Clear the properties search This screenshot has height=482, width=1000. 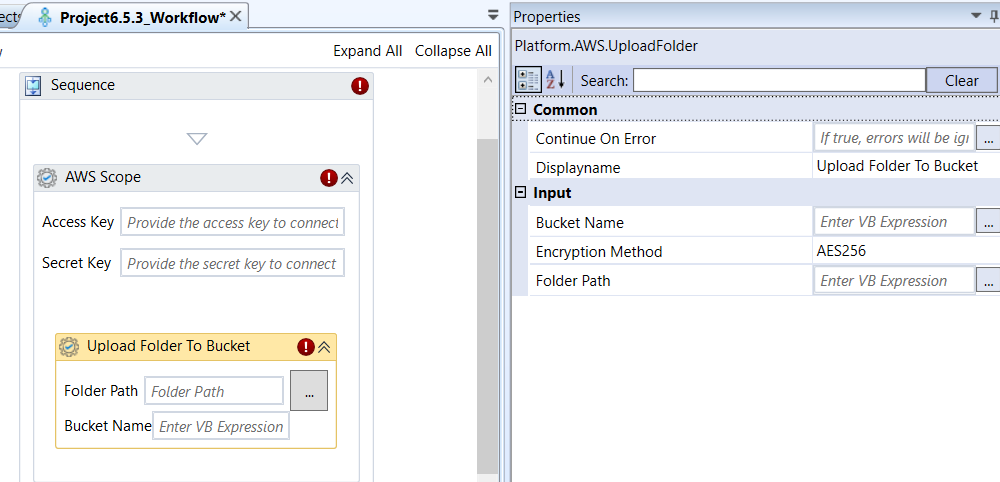click(962, 80)
